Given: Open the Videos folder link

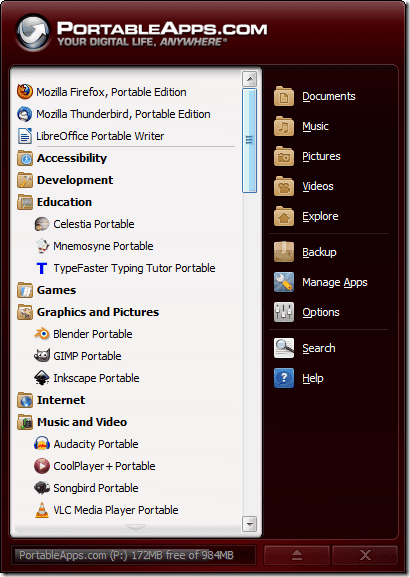Looking at the screenshot, I should [x=318, y=186].
